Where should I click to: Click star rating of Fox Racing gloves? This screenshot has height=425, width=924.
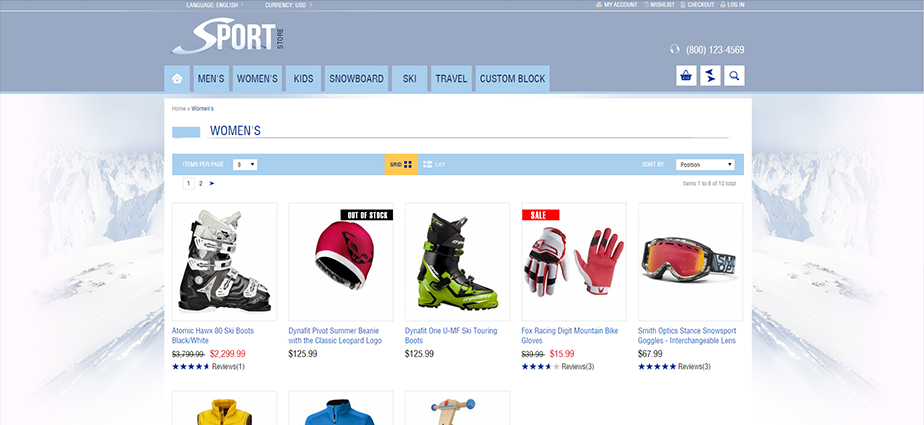pos(540,367)
